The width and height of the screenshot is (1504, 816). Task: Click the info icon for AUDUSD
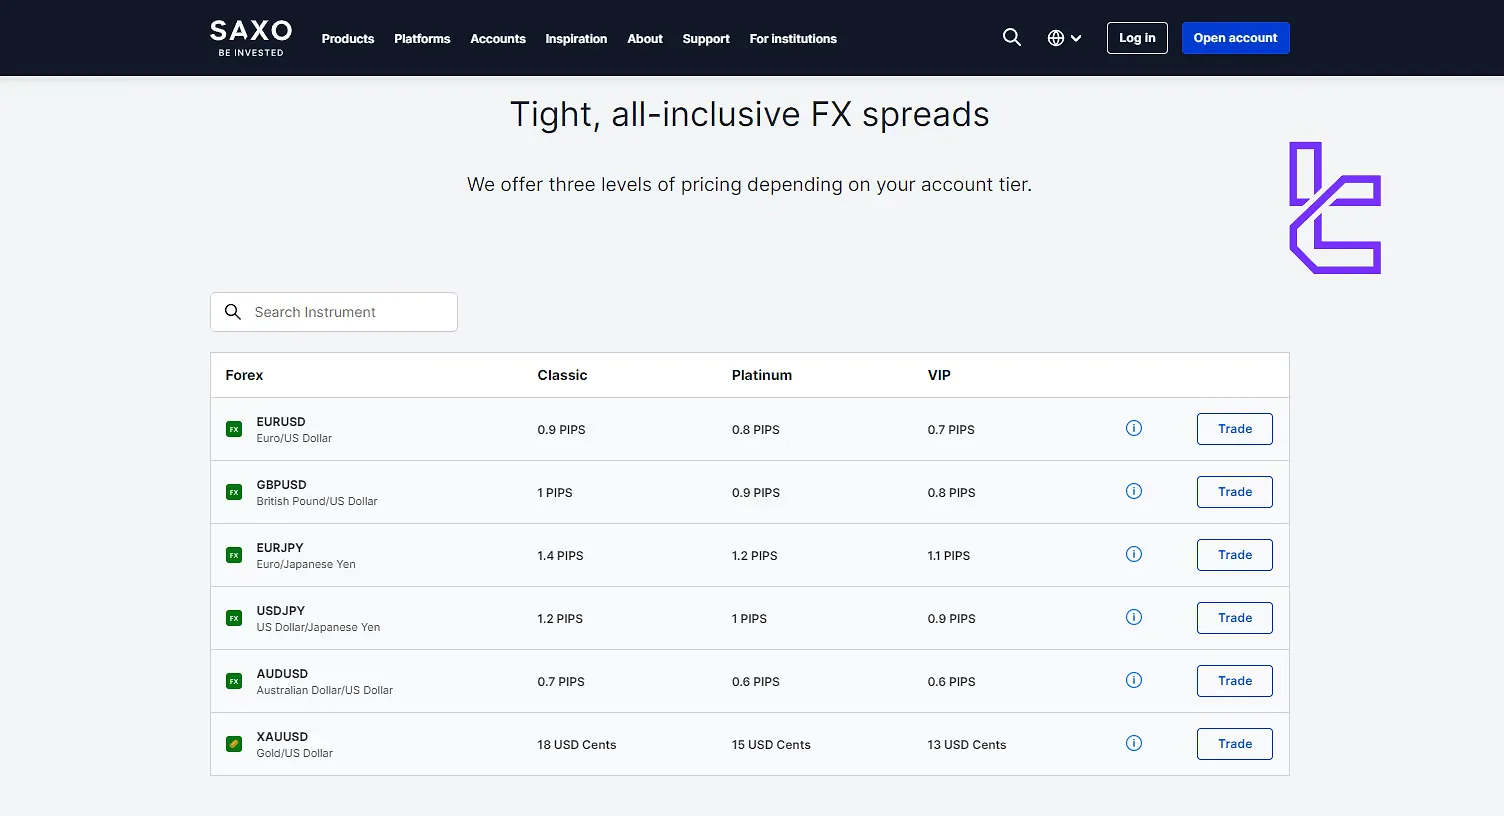(1134, 680)
